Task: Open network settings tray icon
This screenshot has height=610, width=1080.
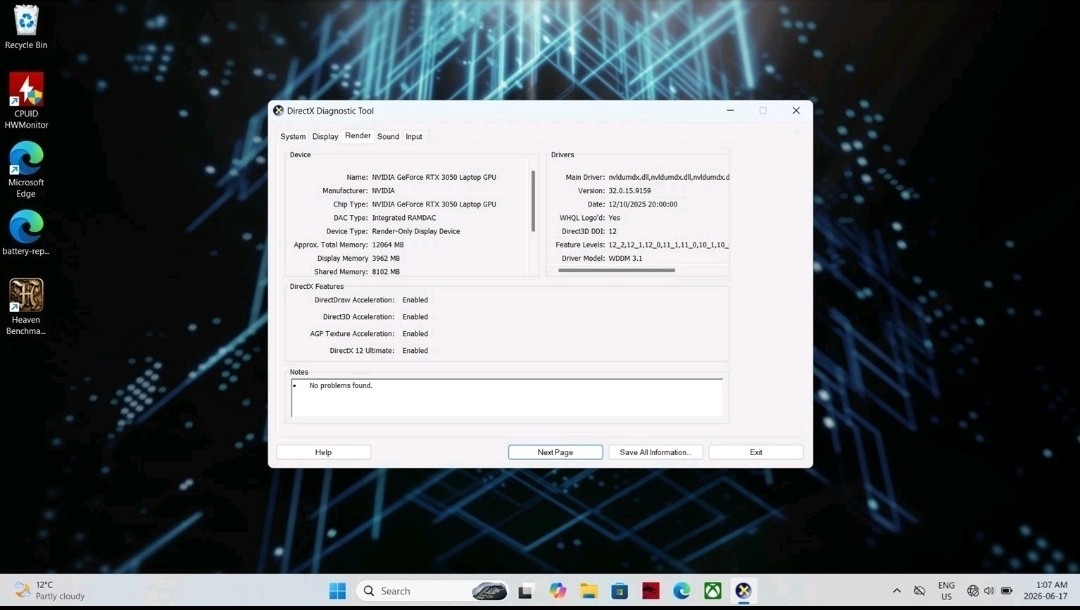Action: (973, 591)
